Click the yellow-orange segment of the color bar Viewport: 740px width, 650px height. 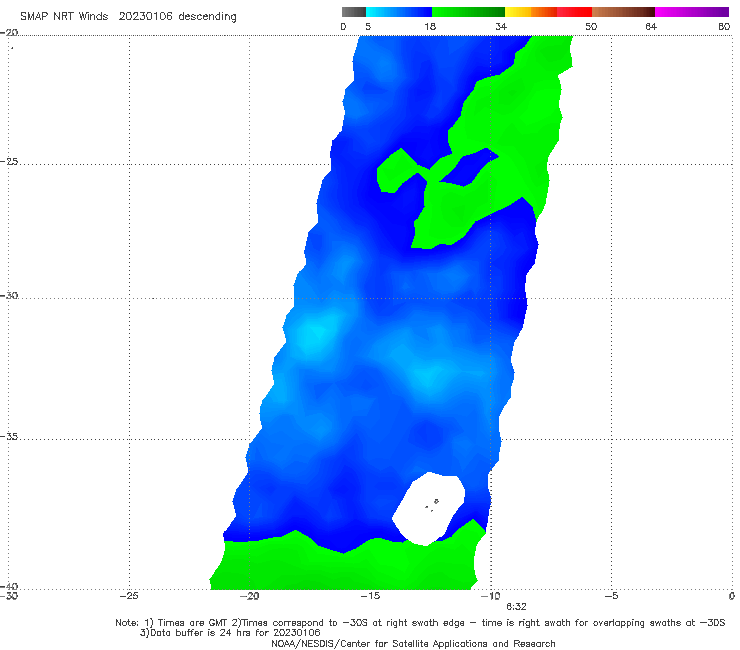[x=531, y=12]
